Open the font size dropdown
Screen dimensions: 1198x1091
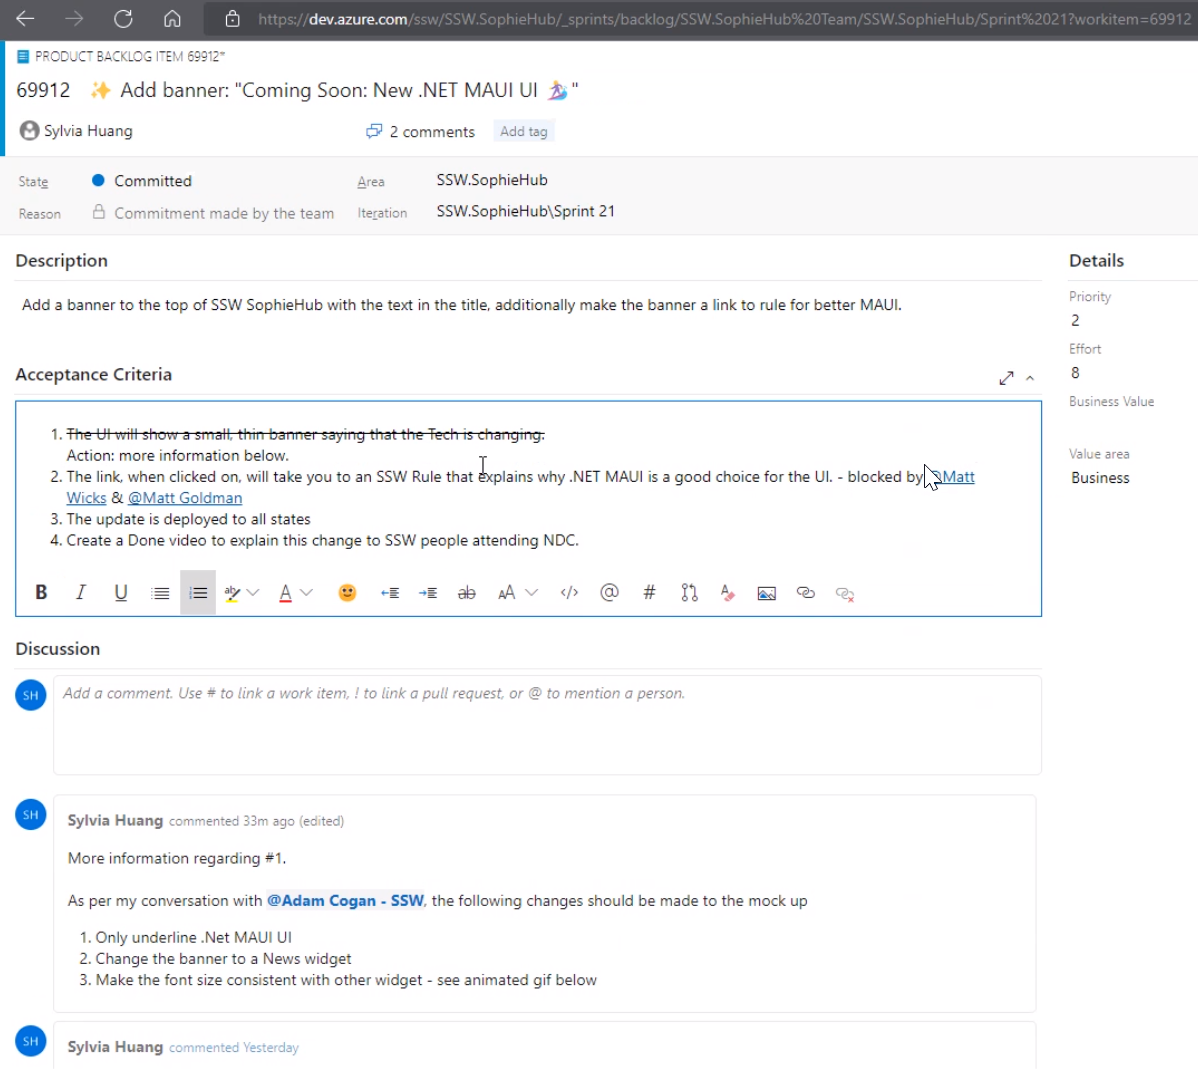(x=531, y=593)
